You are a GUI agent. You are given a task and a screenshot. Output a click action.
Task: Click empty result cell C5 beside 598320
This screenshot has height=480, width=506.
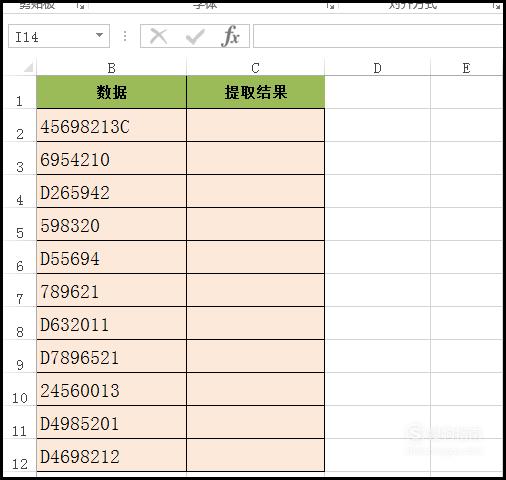(x=255, y=224)
